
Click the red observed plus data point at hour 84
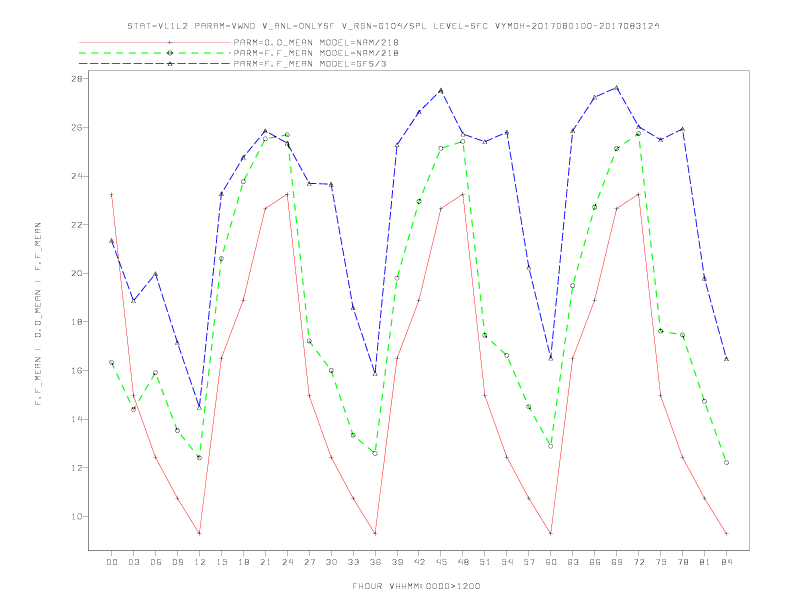[x=726, y=533]
